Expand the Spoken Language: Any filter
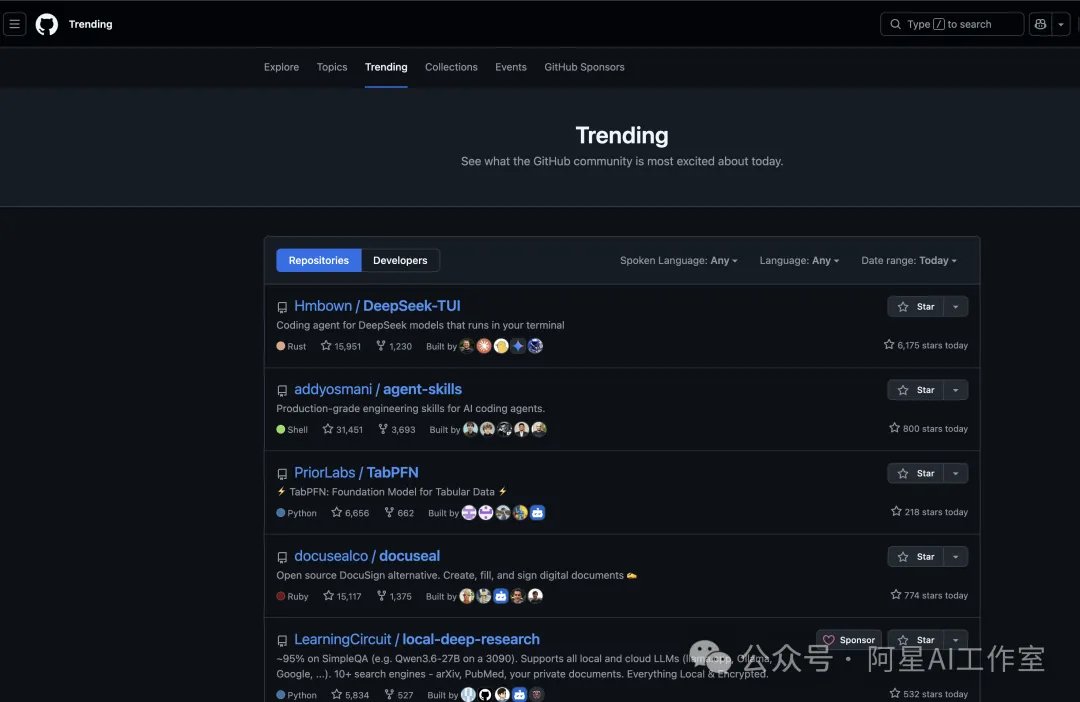This screenshot has width=1080, height=702. [x=678, y=260]
